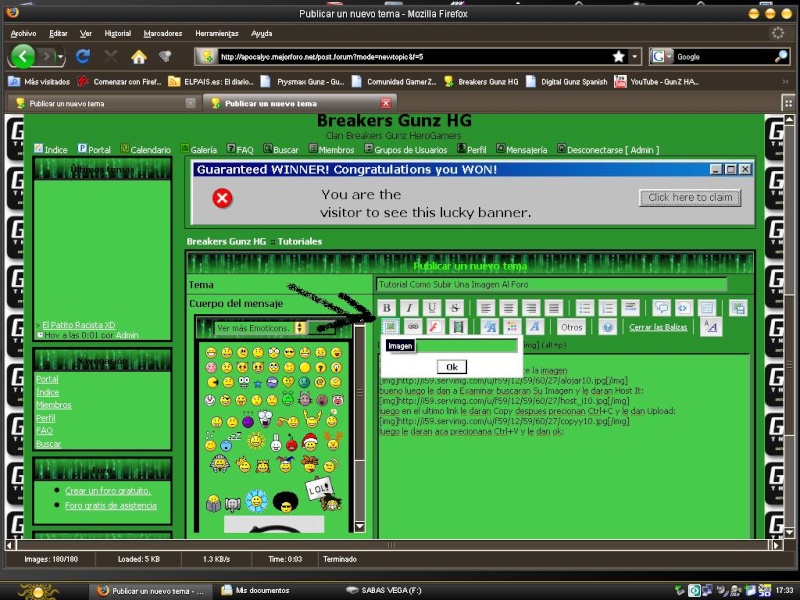Apply bold formatting with the B button
800x600 pixels.
[x=387, y=308]
